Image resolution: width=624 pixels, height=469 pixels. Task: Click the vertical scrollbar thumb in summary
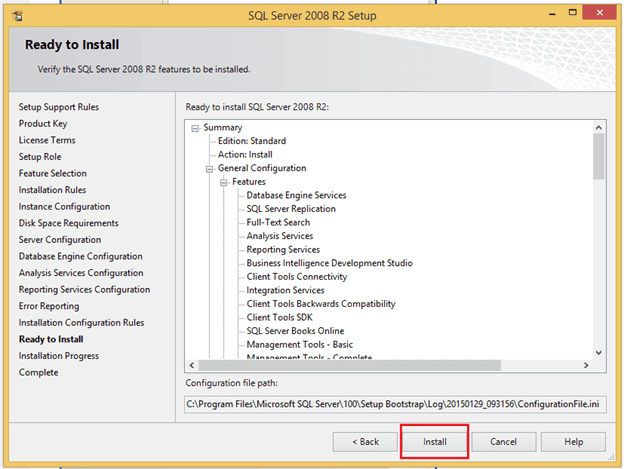(x=598, y=156)
